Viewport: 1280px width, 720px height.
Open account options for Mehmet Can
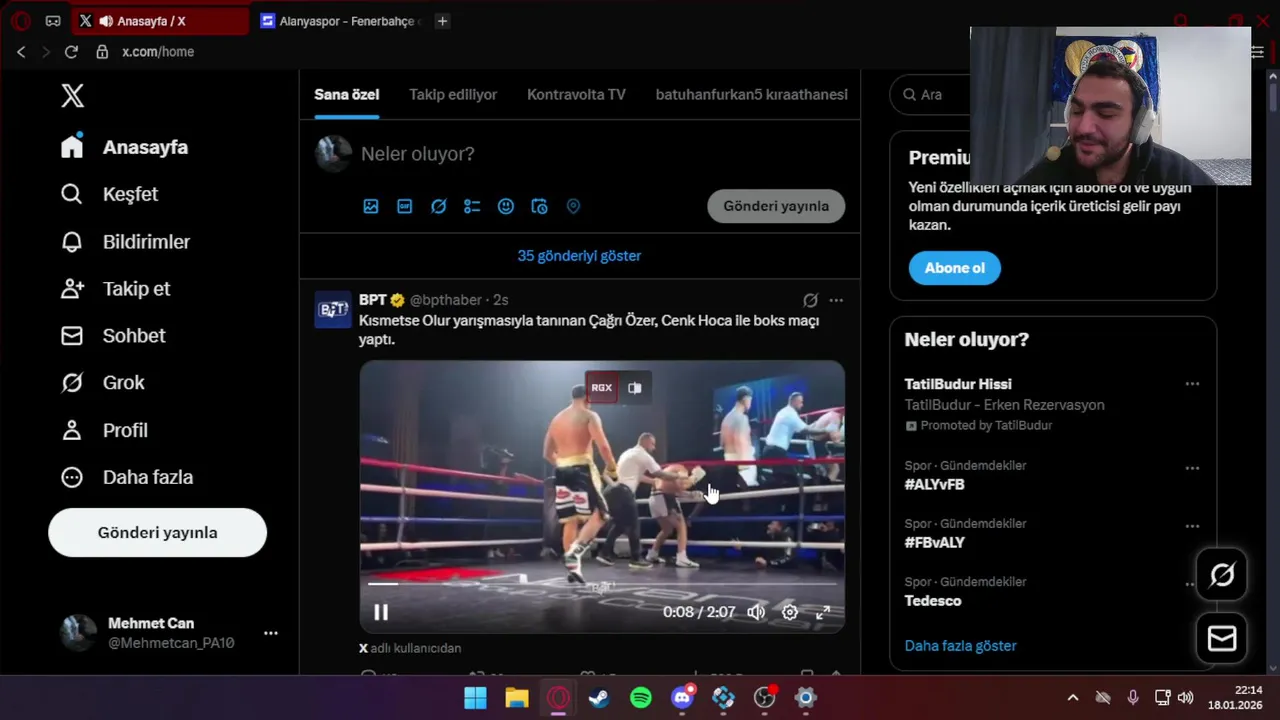[x=270, y=633]
